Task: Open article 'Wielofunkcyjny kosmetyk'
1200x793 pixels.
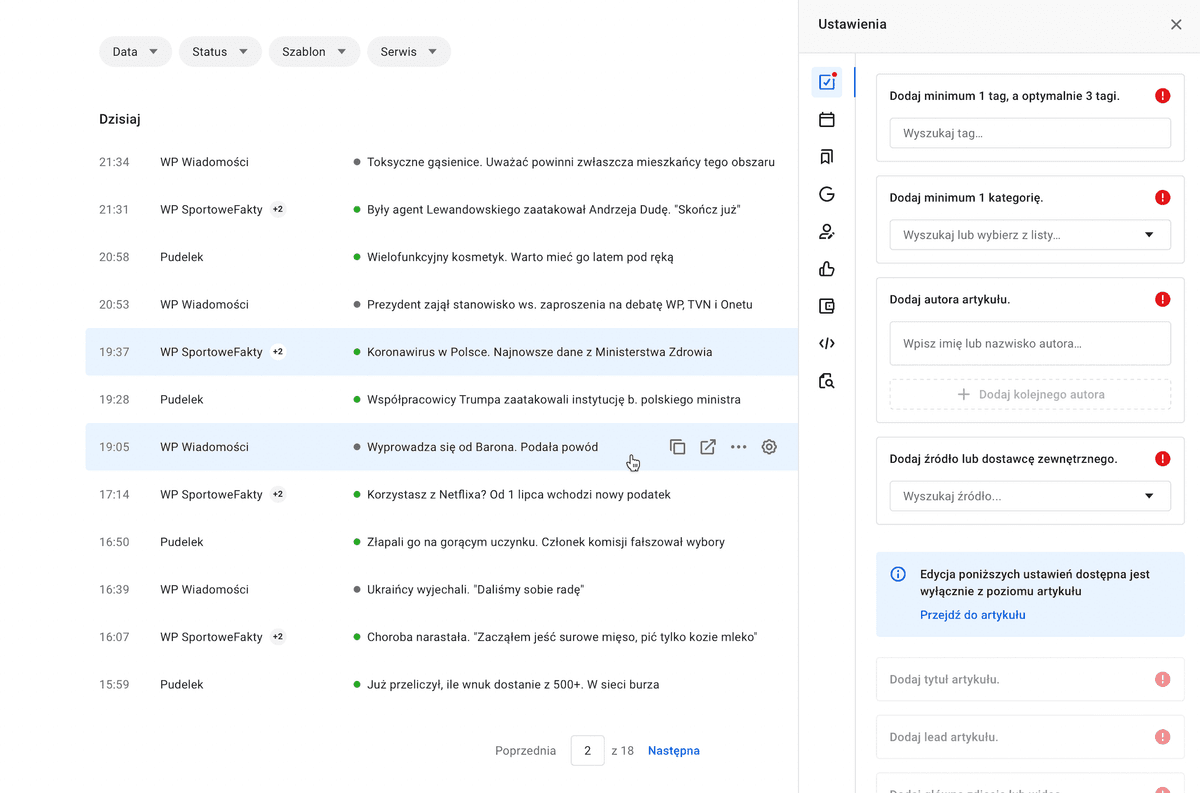Action: pyautogui.click(x=520, y=257)
